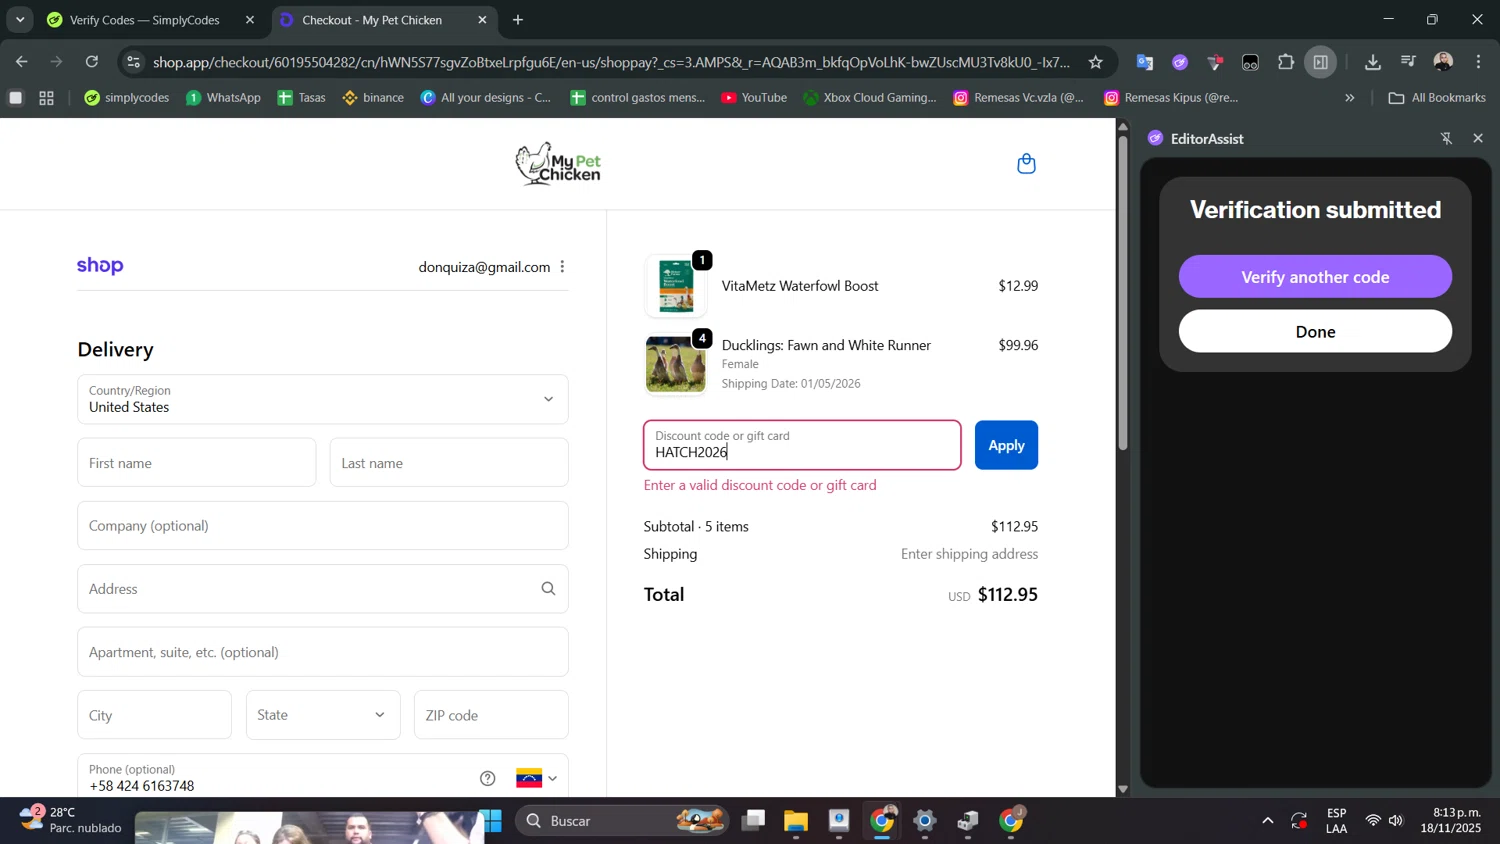Image resolution: width=1500 pixels, height=844 pixels.
Task: Click the Apply discount button
Action: pyautogui.click(x=1006, y=445)
